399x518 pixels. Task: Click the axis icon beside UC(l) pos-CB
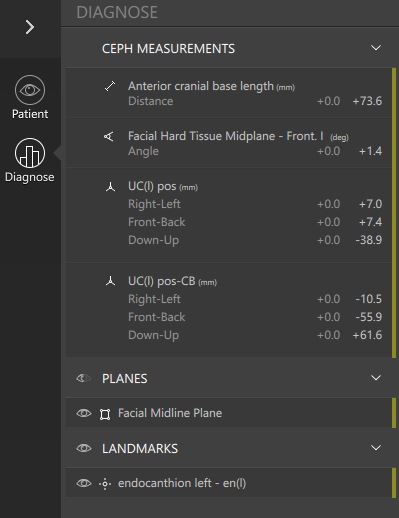(110, 281)
